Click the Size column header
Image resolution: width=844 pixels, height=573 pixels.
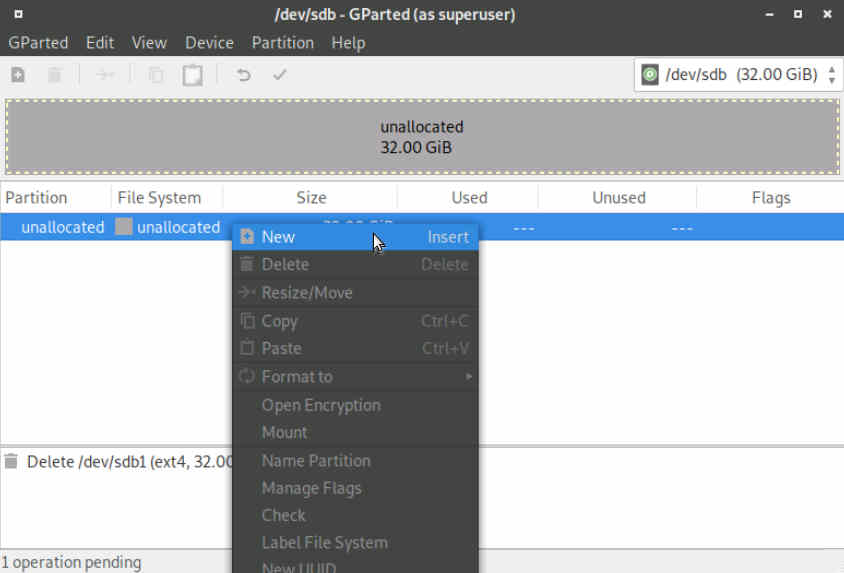311,197
